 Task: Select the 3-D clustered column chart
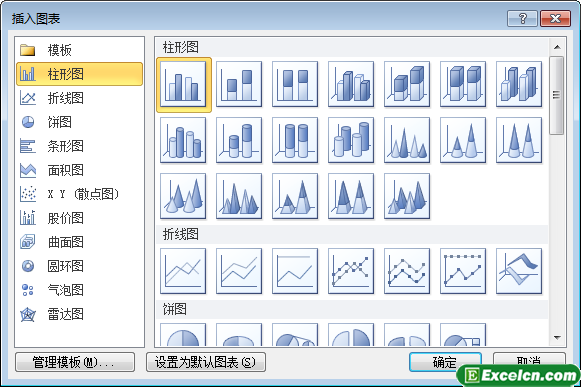click(351, 85)
